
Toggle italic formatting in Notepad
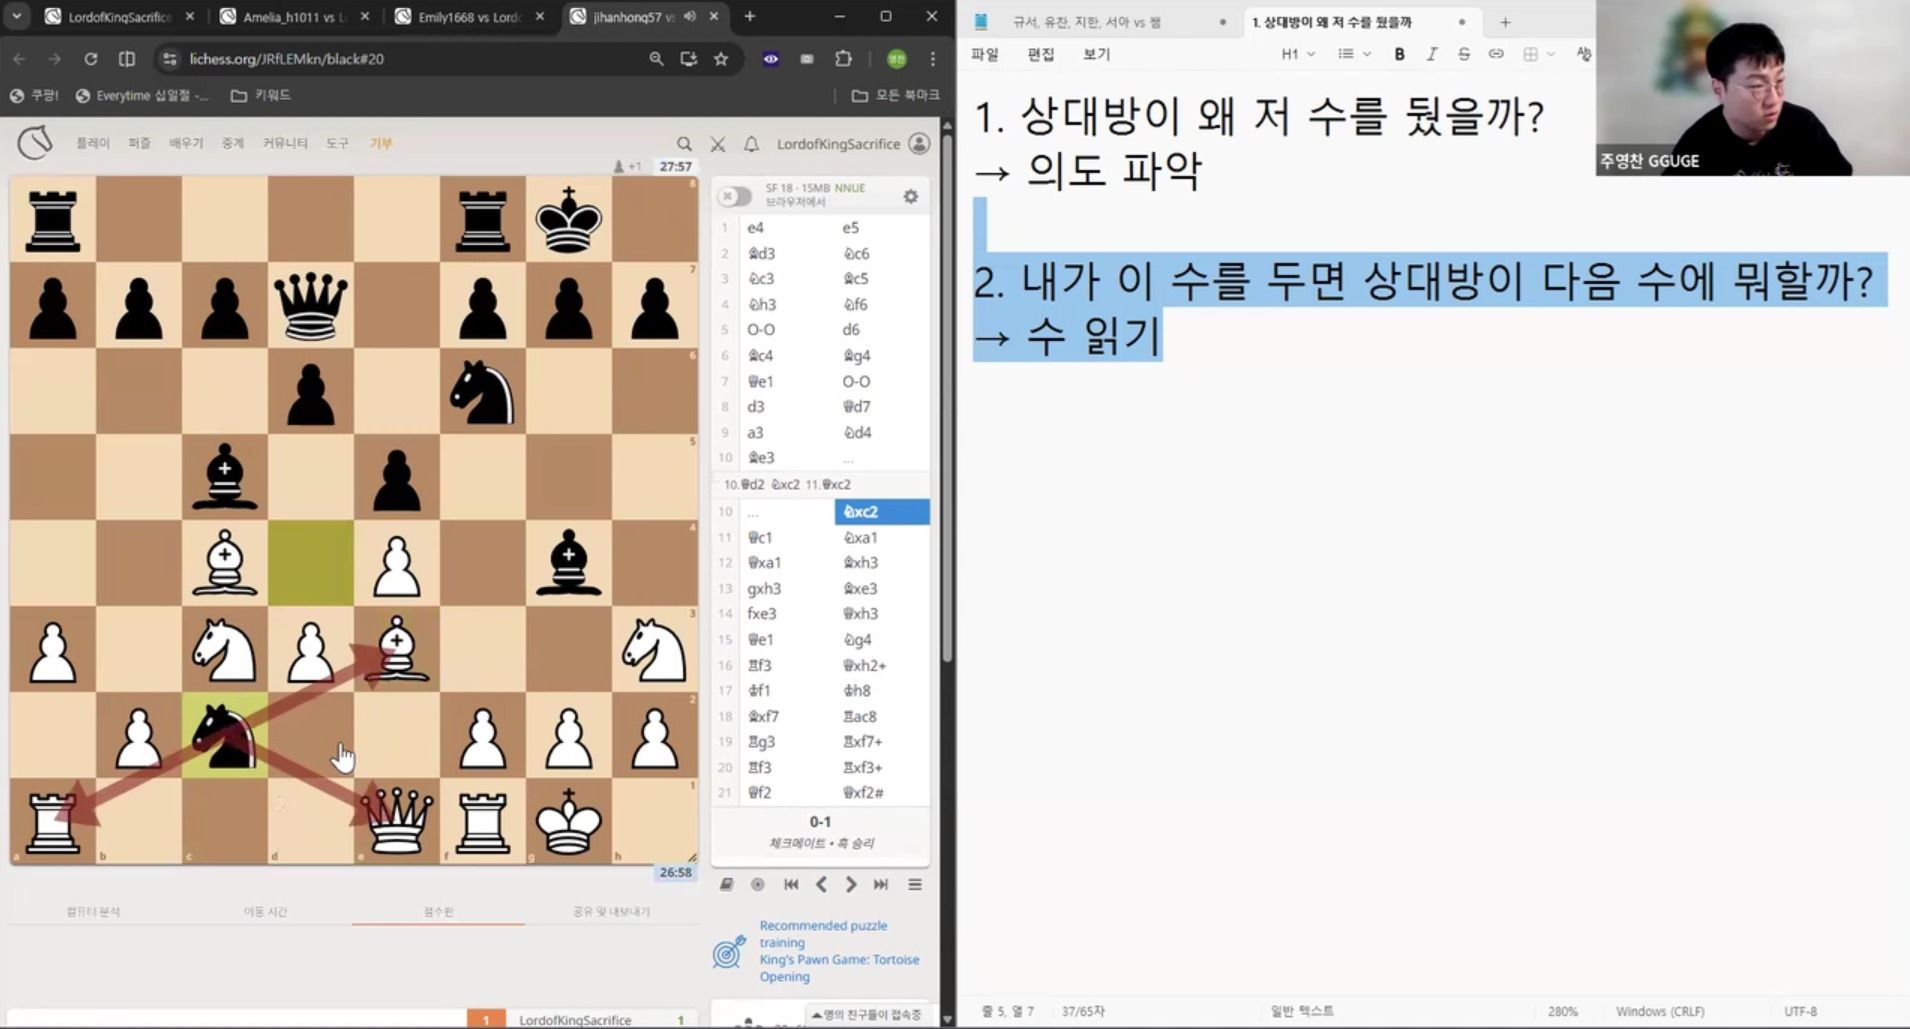pos(1431,54)
